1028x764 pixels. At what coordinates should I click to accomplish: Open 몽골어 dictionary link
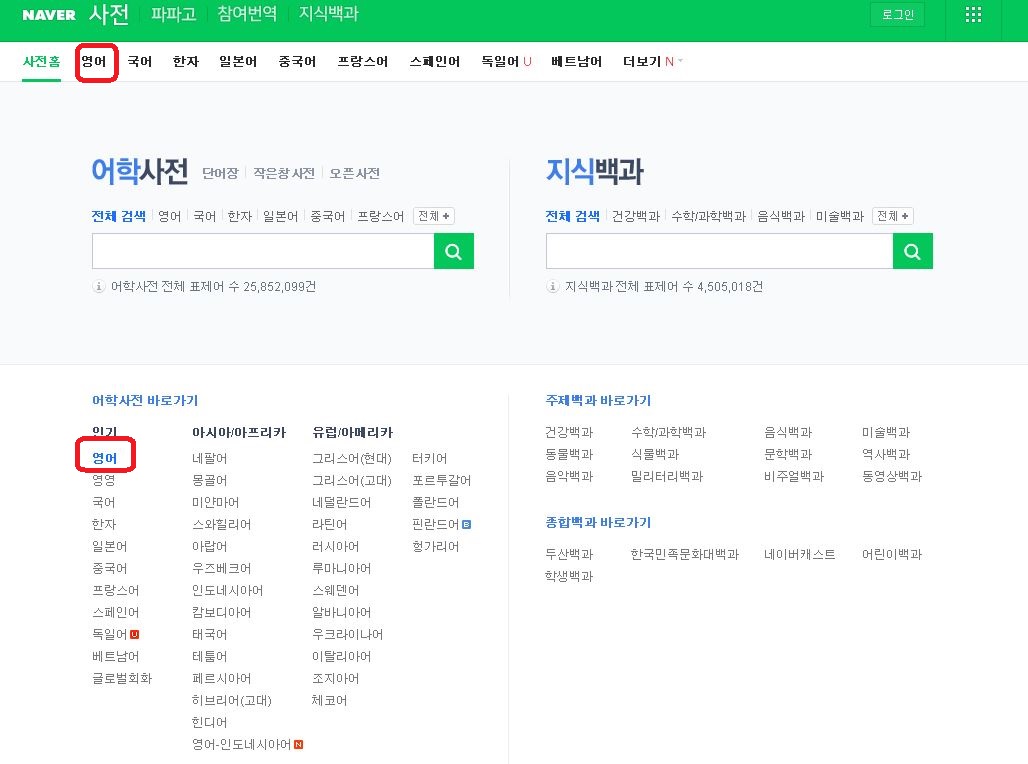pyautogui.click(x=209, y=480)
